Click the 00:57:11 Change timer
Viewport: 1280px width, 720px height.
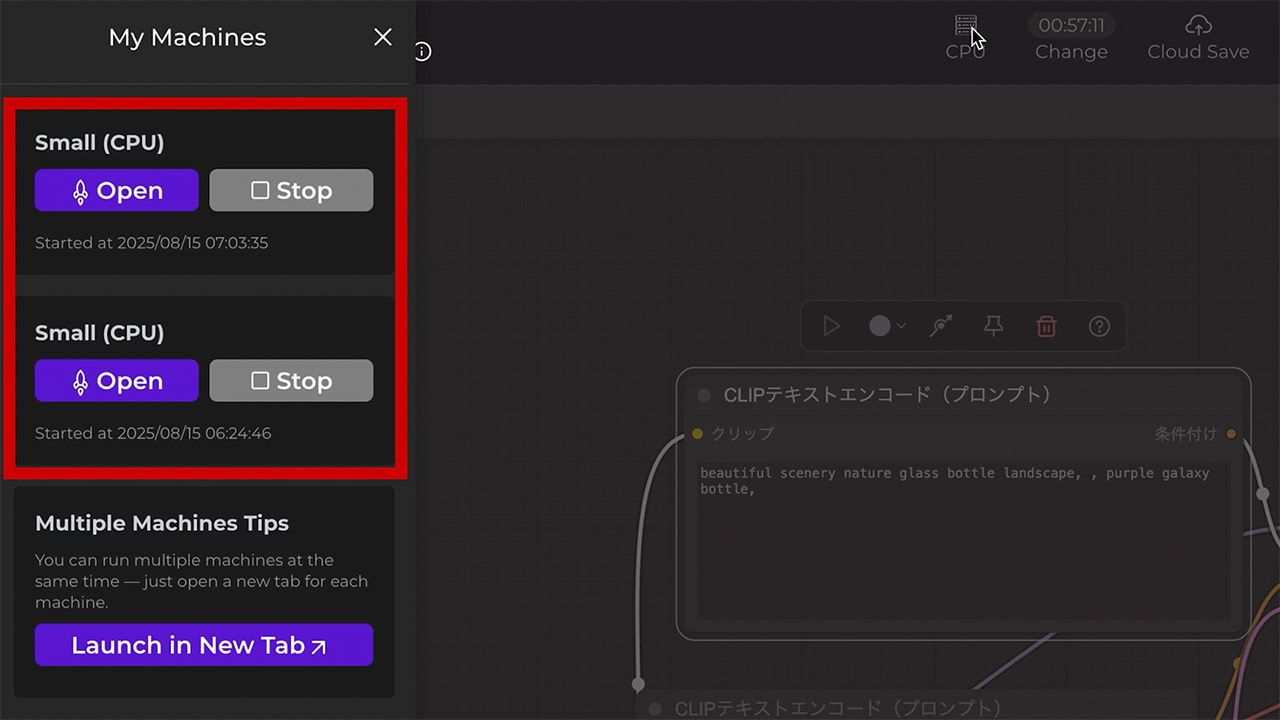click(x=1071, y=38)
